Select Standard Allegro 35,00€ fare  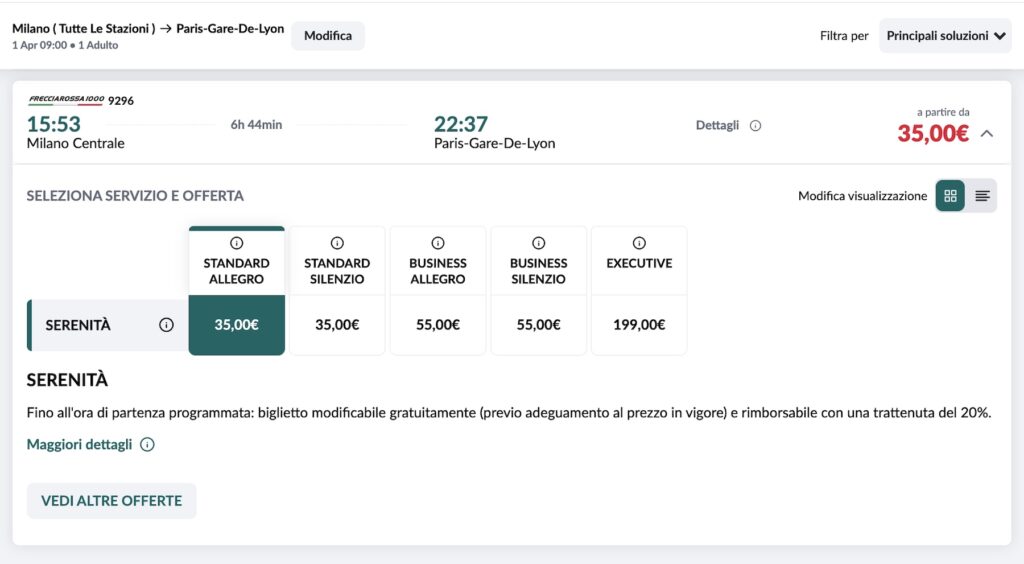tap(236, 325)
